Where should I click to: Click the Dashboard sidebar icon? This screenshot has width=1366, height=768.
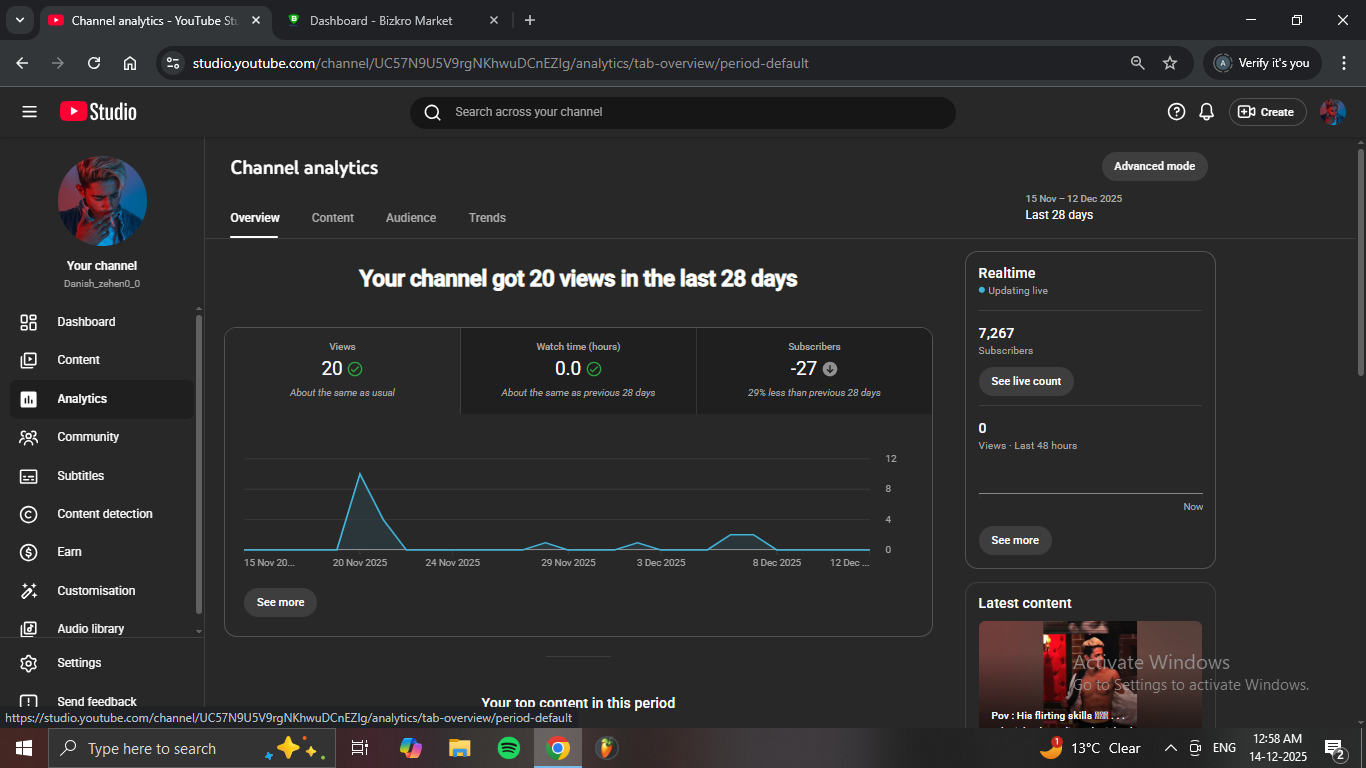coord(29,322)
